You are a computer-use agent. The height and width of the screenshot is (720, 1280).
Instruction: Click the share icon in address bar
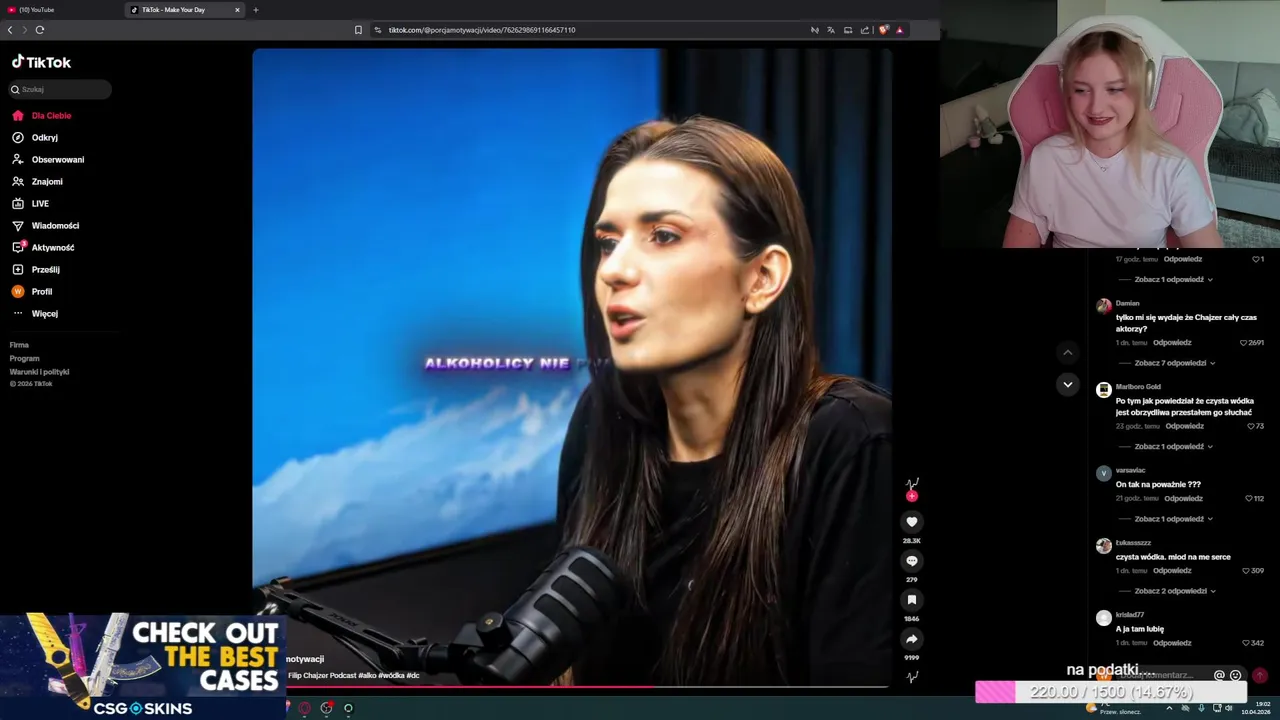coord(864,30)
